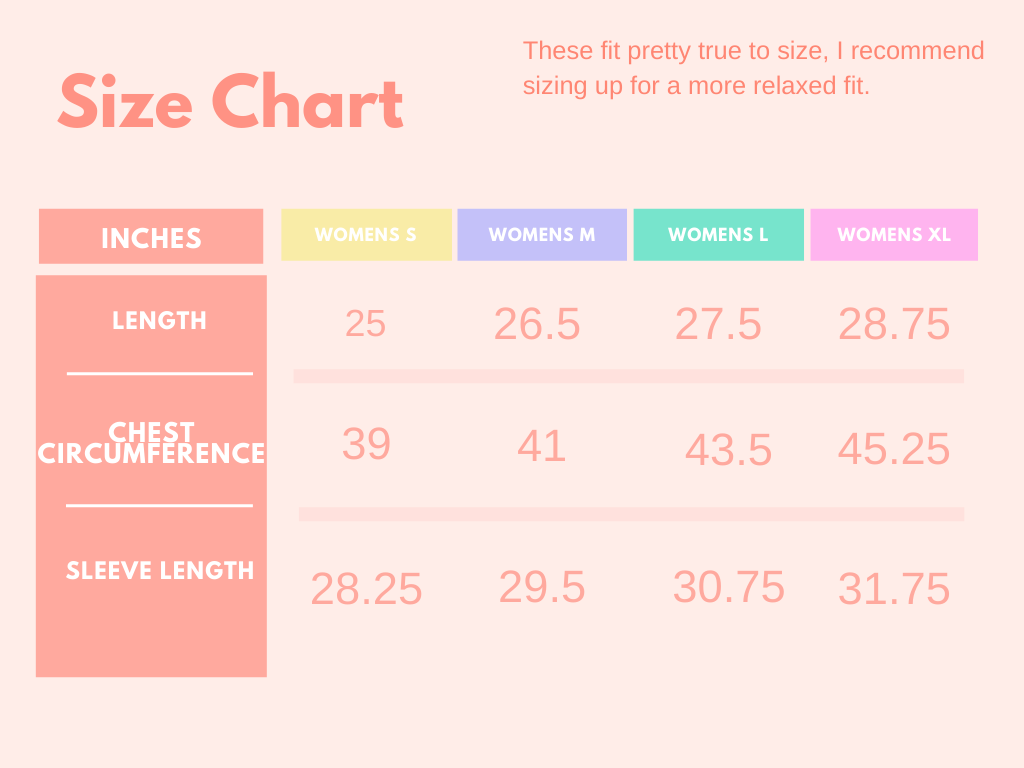Image resolution: width=1024 pixels, height=768 pixels.
Task: Select the CHEST CIRCUMFERENCE row label
Action: coord(151,443)
